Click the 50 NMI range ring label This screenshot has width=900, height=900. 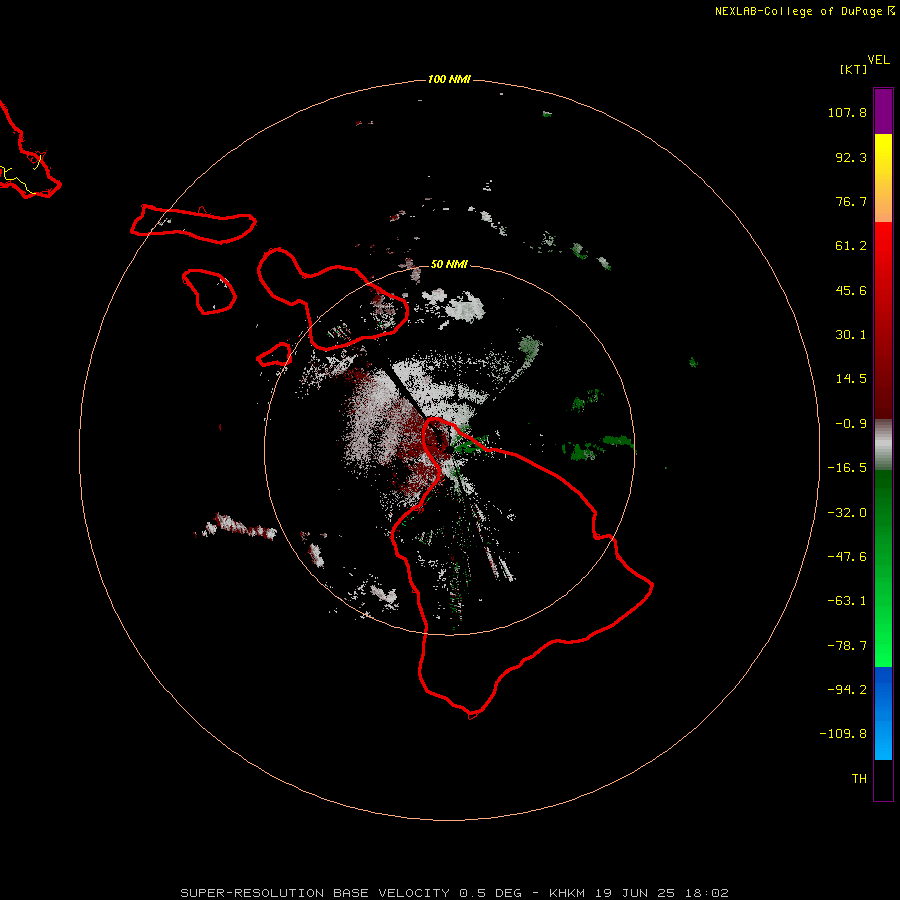pos(449,264)
